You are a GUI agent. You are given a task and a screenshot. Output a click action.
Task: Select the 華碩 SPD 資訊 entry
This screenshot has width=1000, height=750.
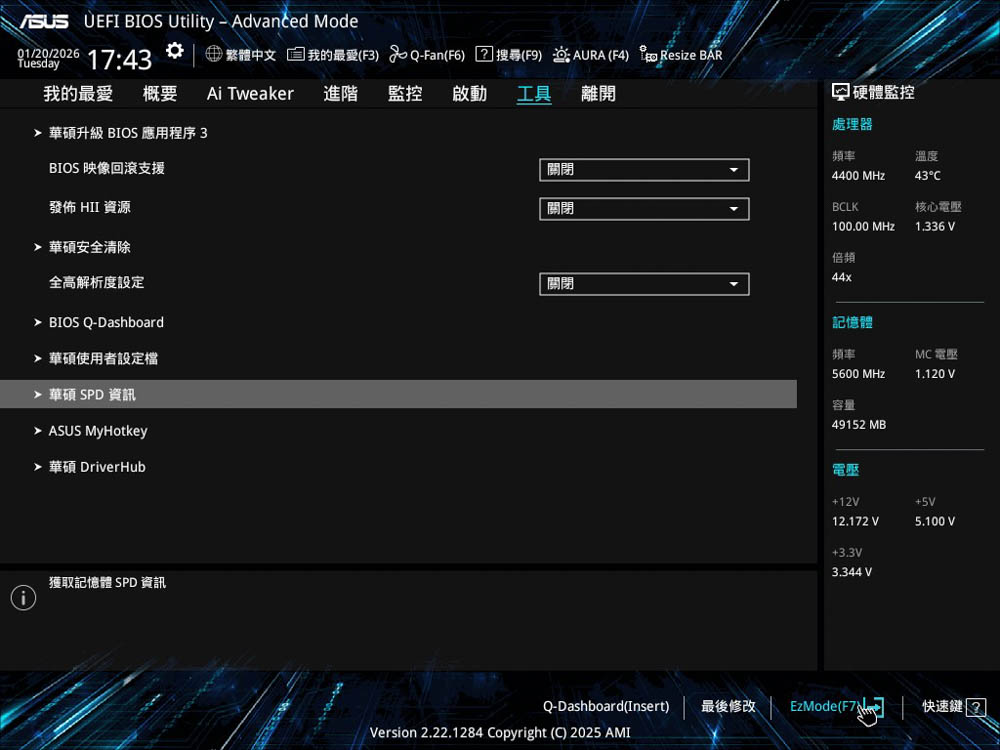point(92,395)
